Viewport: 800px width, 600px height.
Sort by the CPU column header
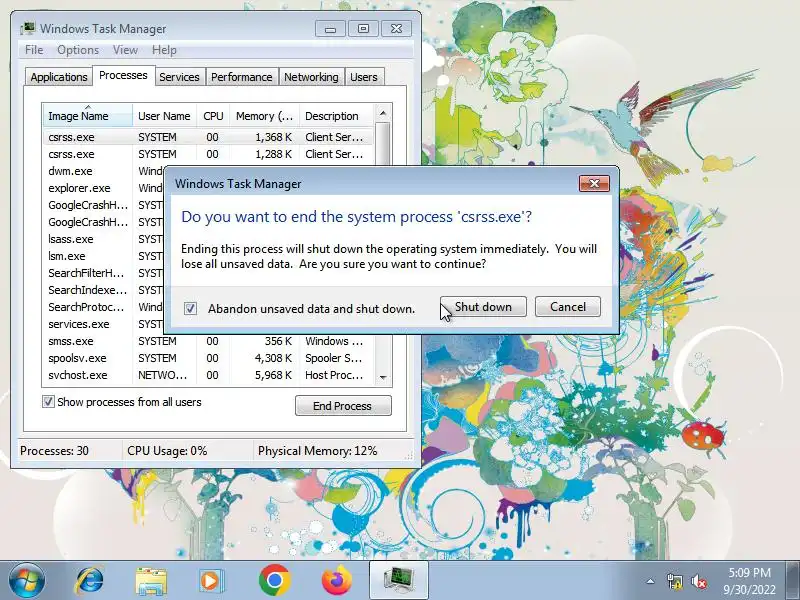213,116
